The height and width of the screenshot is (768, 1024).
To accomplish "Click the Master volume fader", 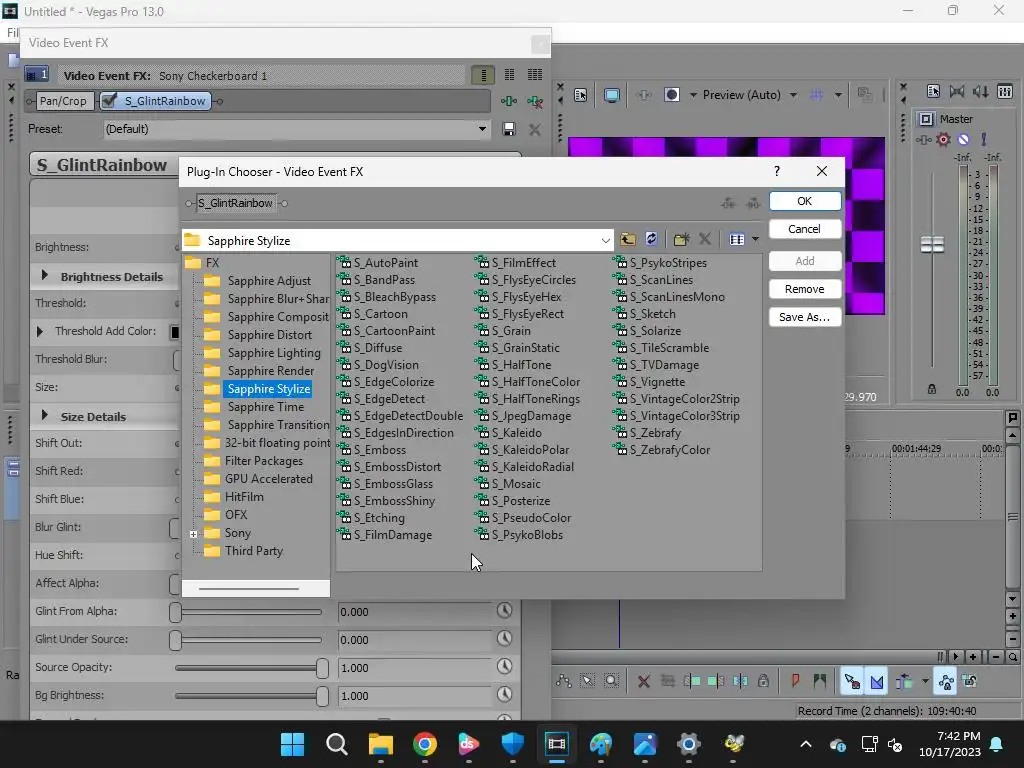I will coord(932,245).
